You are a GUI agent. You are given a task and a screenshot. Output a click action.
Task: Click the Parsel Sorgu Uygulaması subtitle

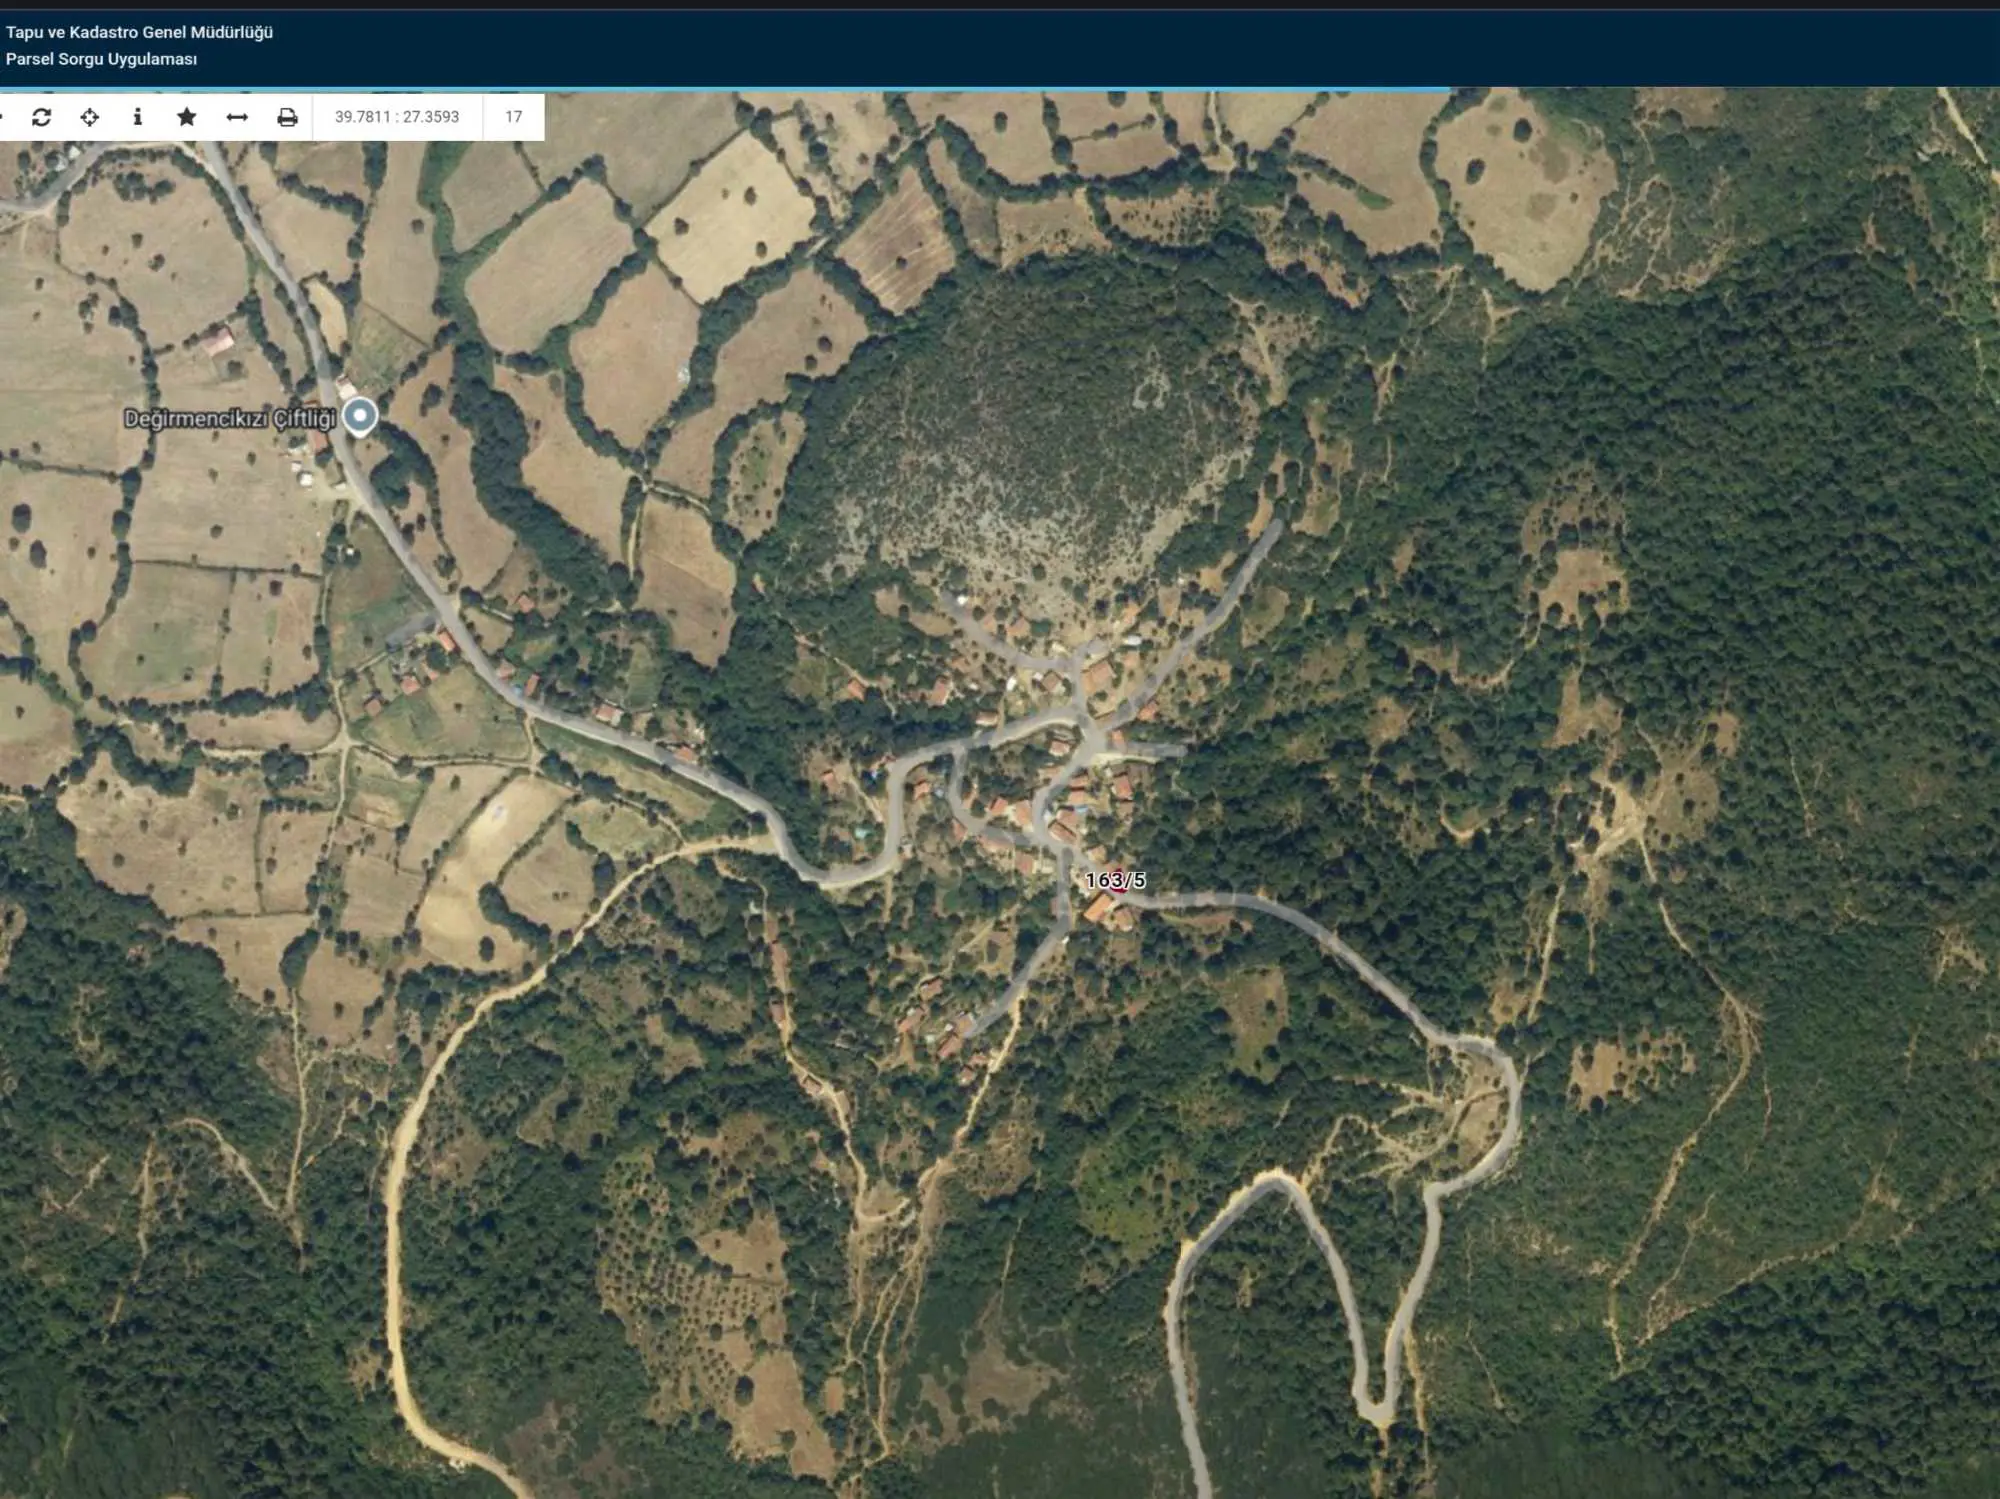(101, 59)
